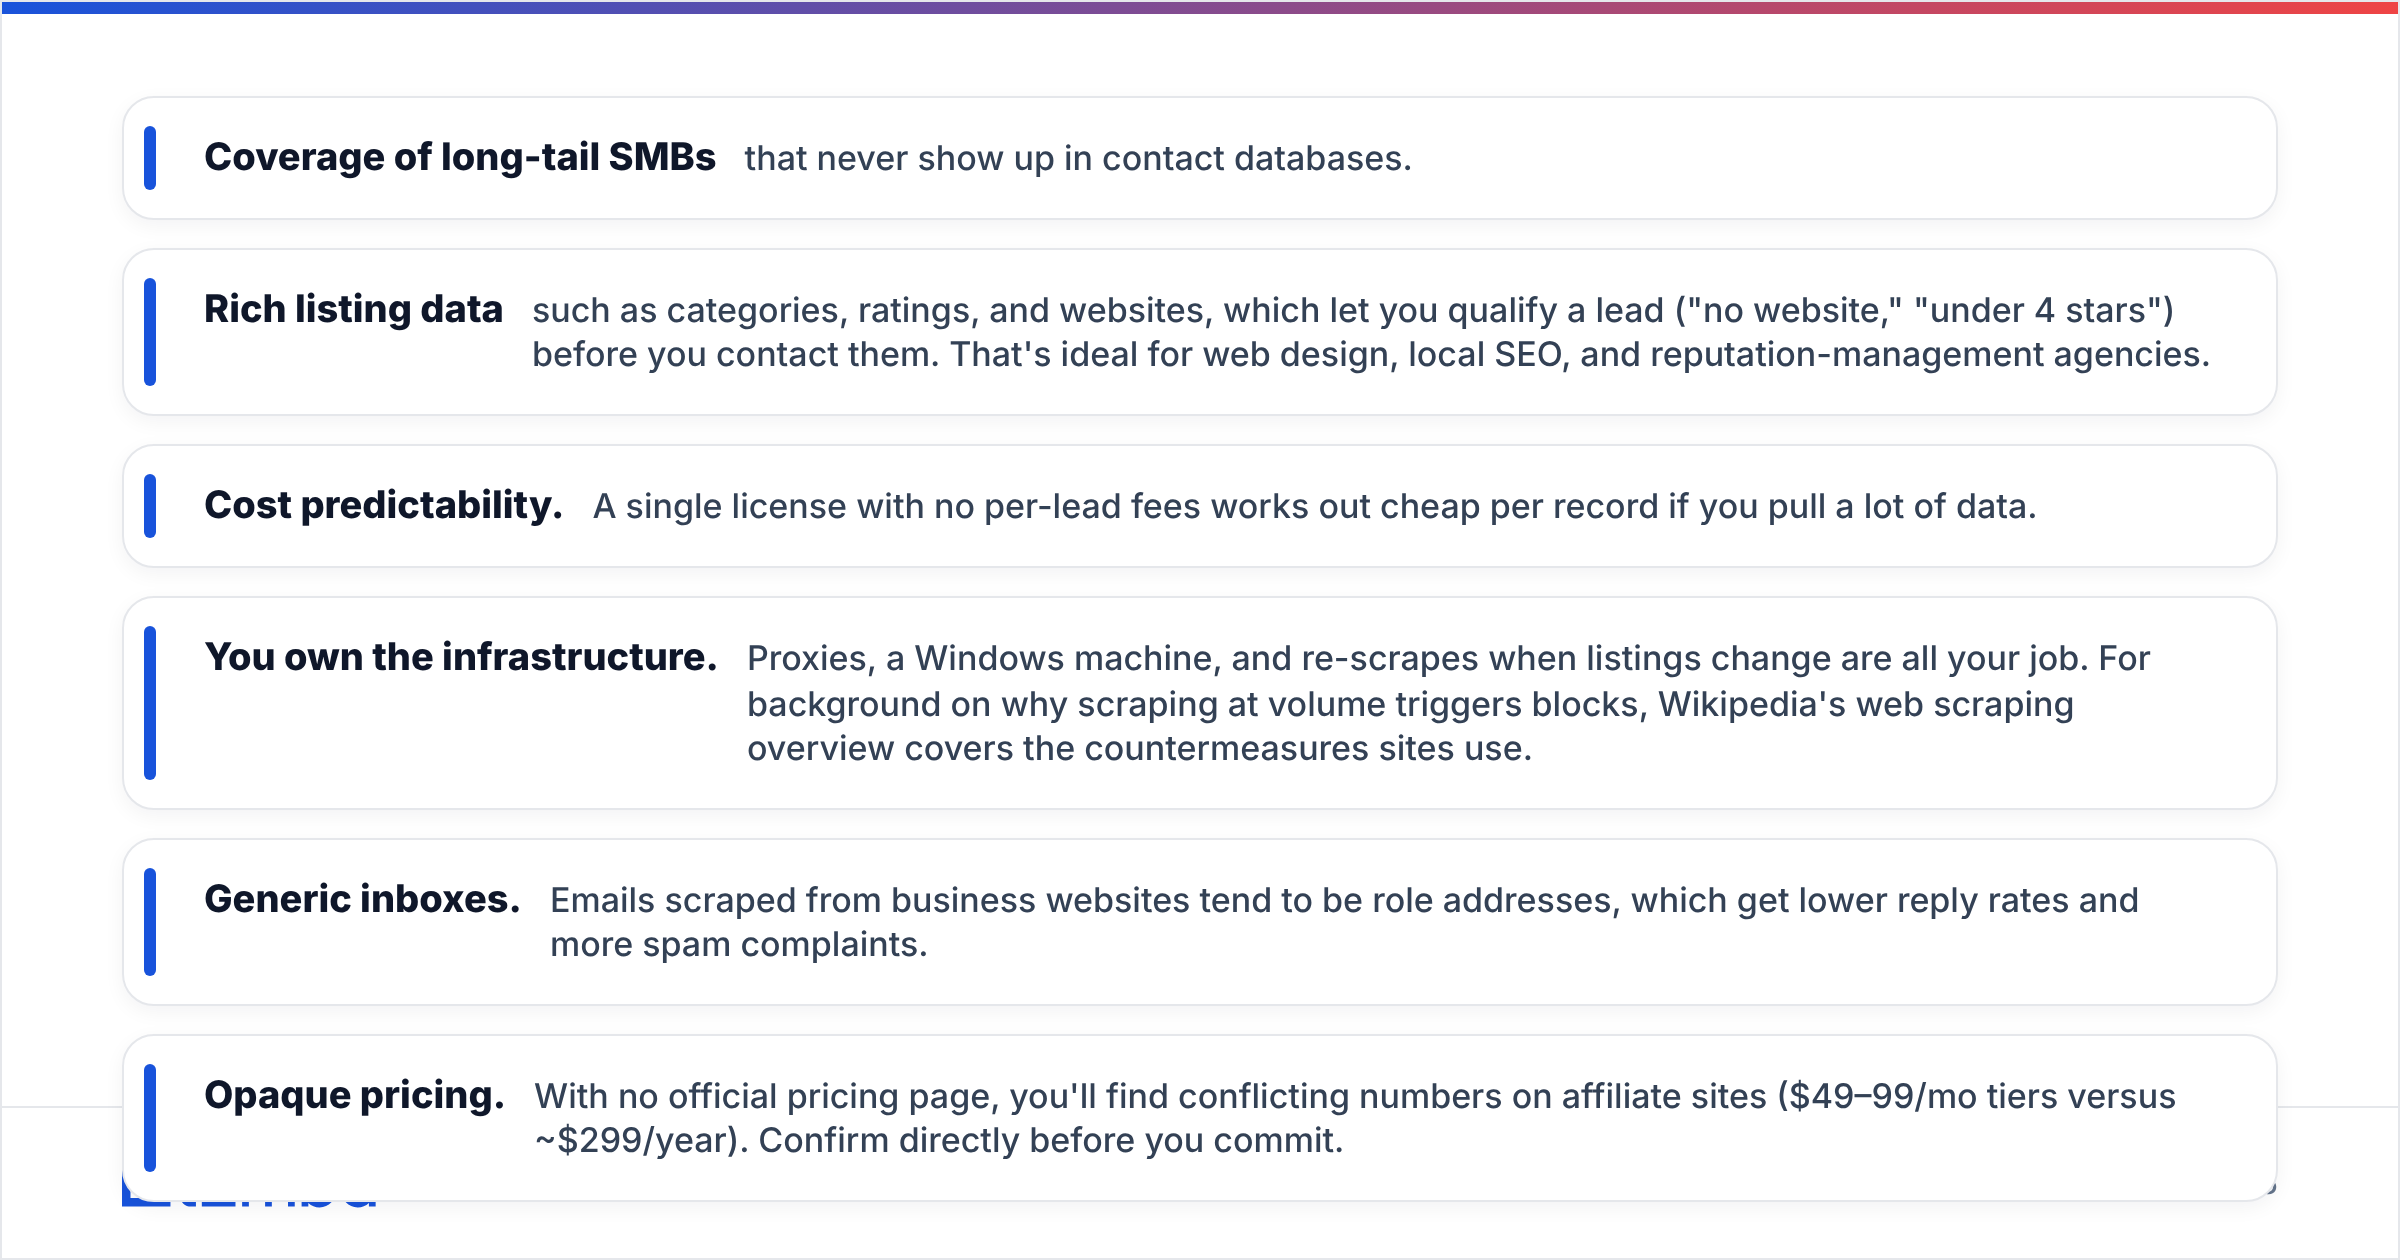Click the text about single license per-lead fees

[x=1314, y=506]
